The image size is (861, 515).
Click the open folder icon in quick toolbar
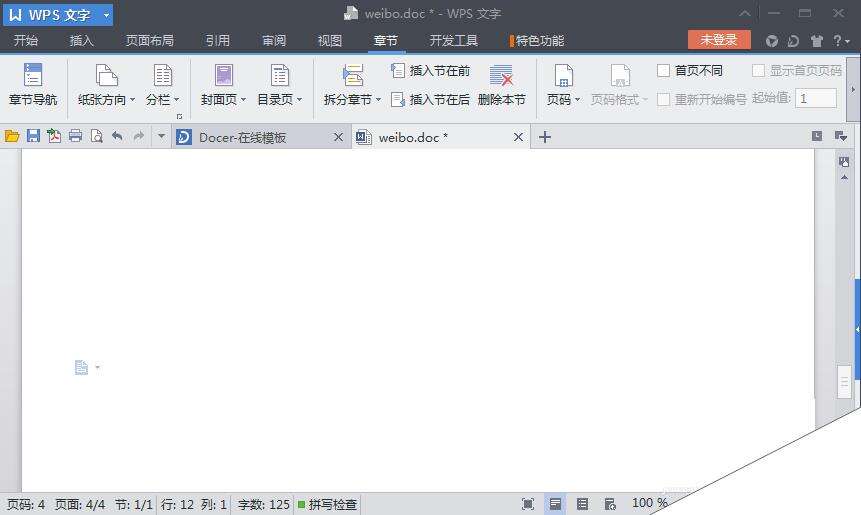coord(12,136)
